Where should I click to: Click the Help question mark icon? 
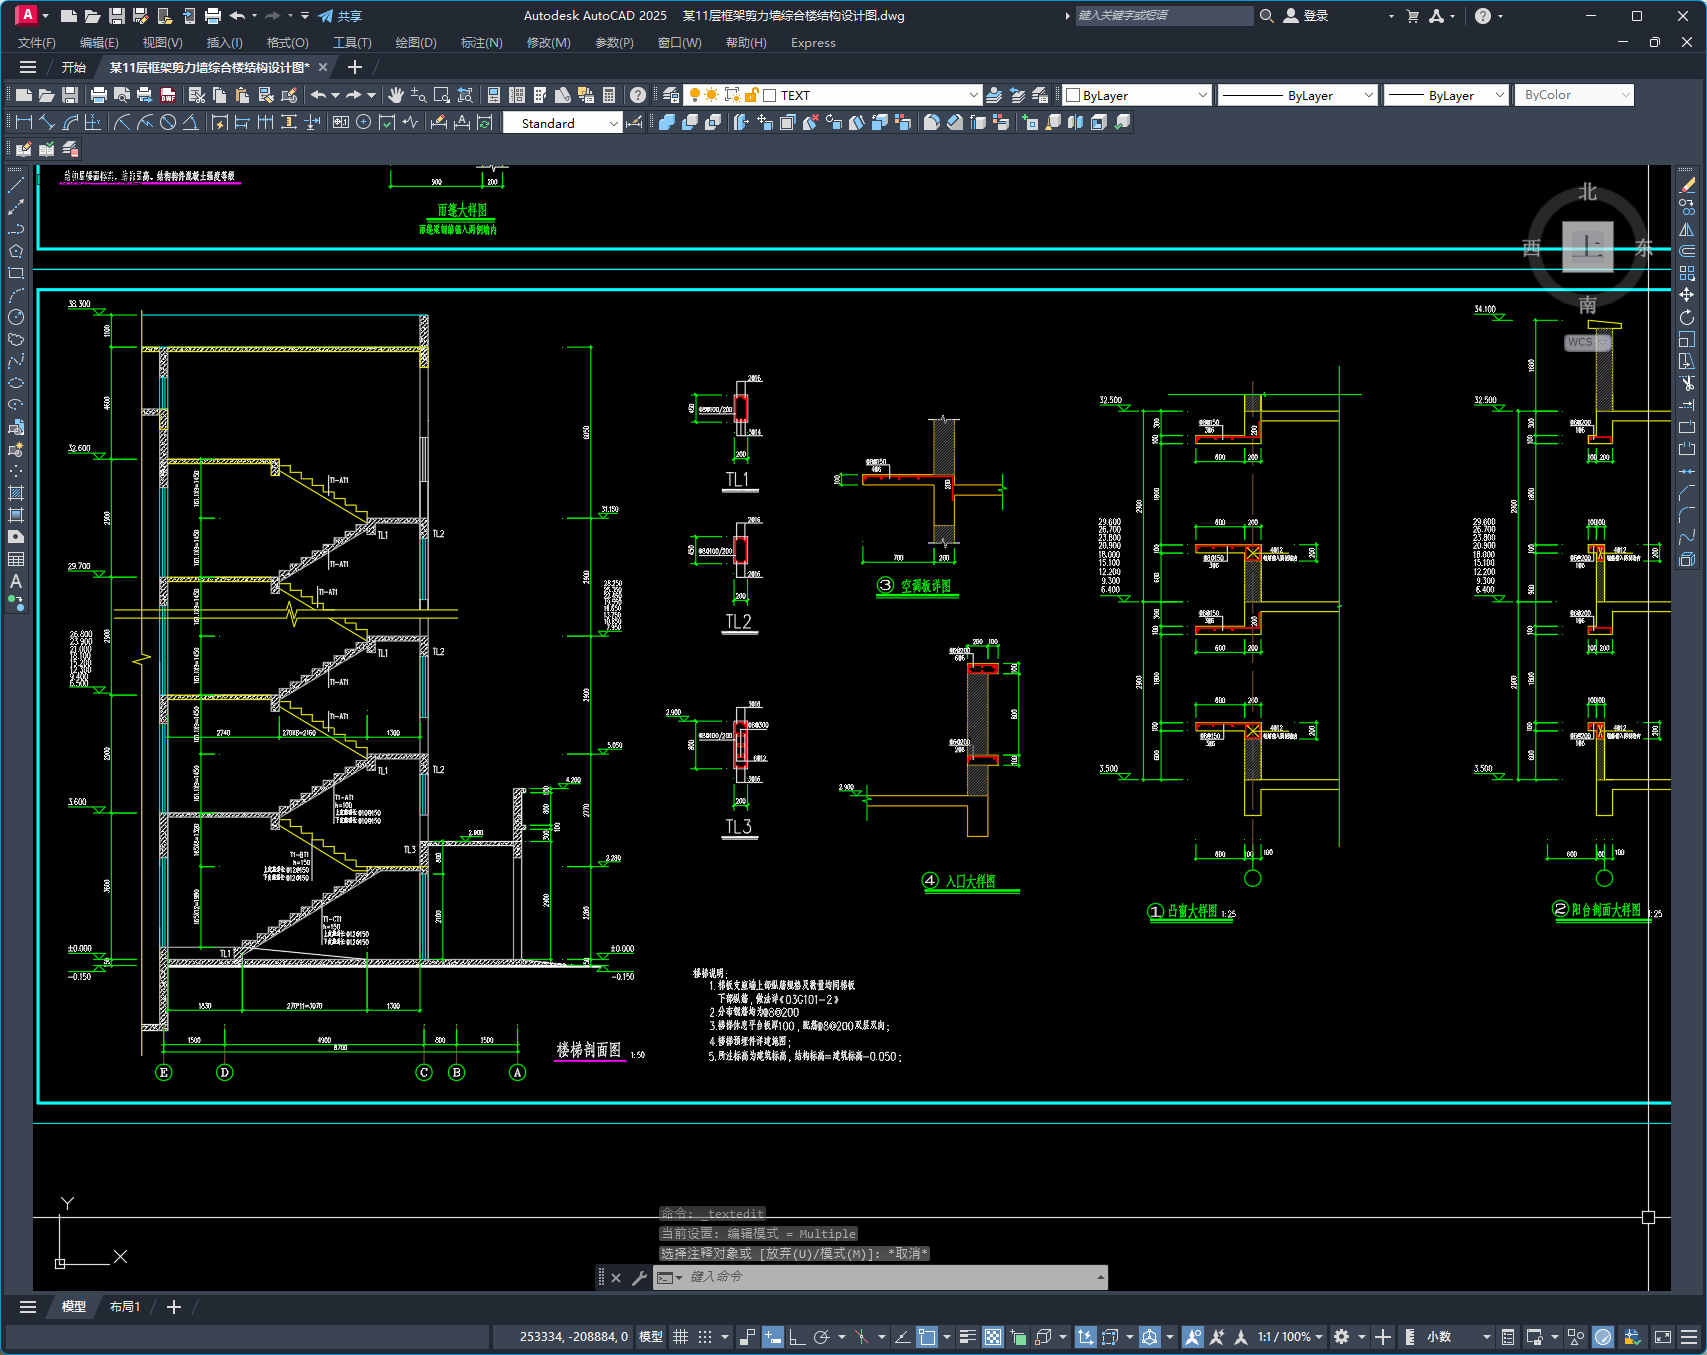point(638,95)
